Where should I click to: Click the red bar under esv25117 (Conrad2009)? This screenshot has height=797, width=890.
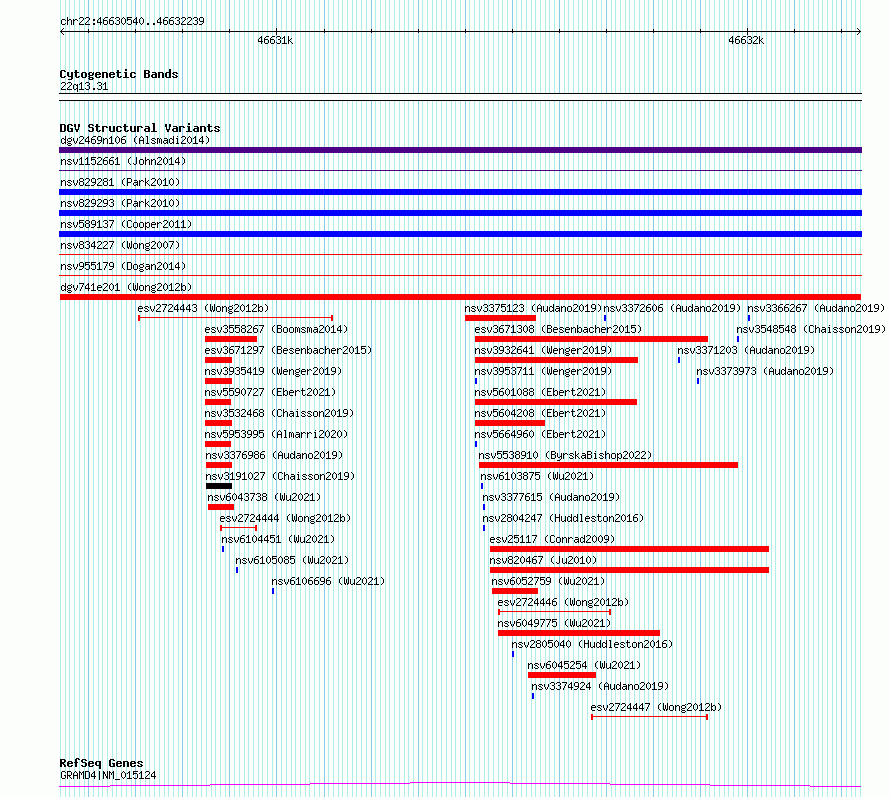[x=629, y=549]
